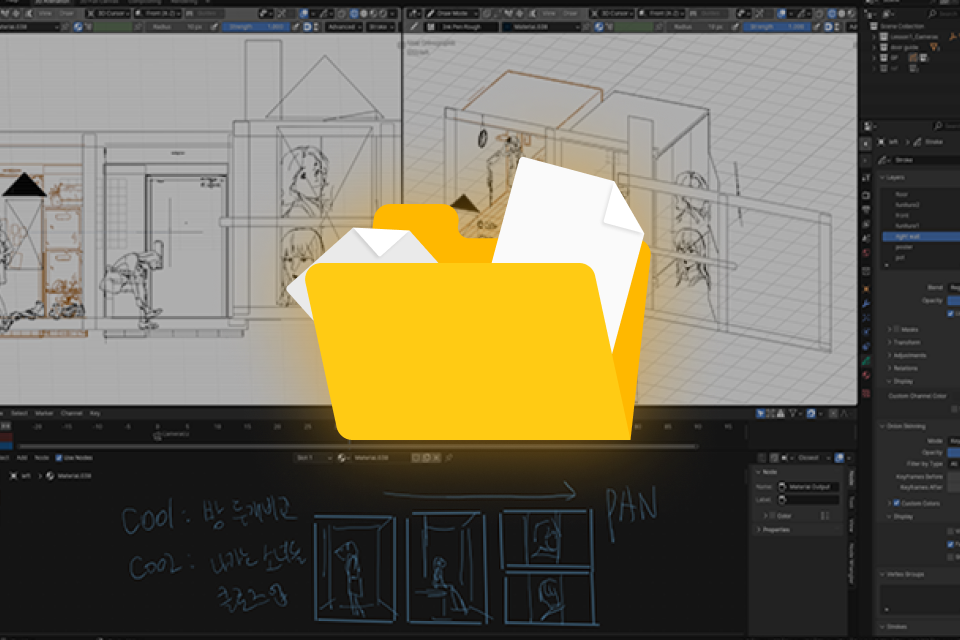960x640 pixels.
Task: Click the layer Opacity slider
Action: pos(954,301)
